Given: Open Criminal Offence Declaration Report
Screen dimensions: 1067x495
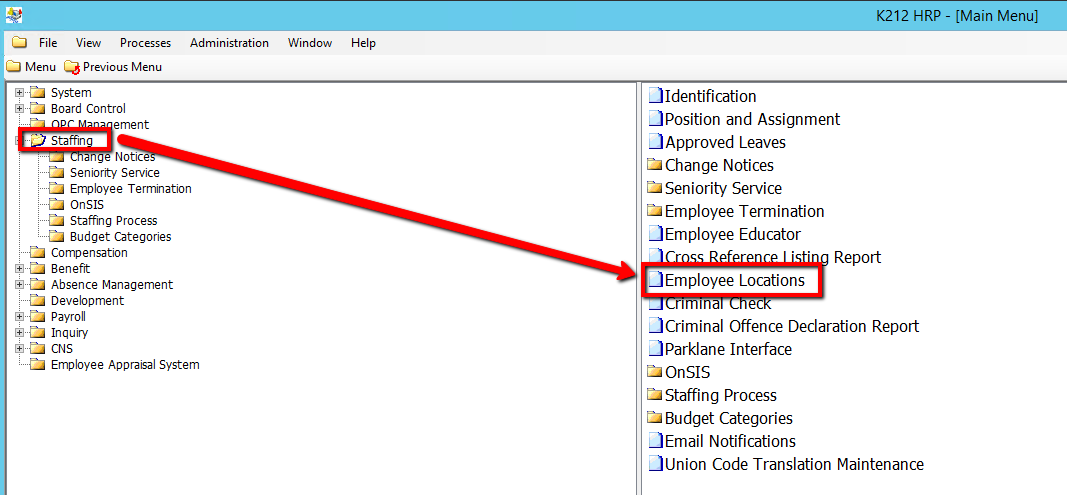Looking at the screenshot, I should tap(791, 327).
